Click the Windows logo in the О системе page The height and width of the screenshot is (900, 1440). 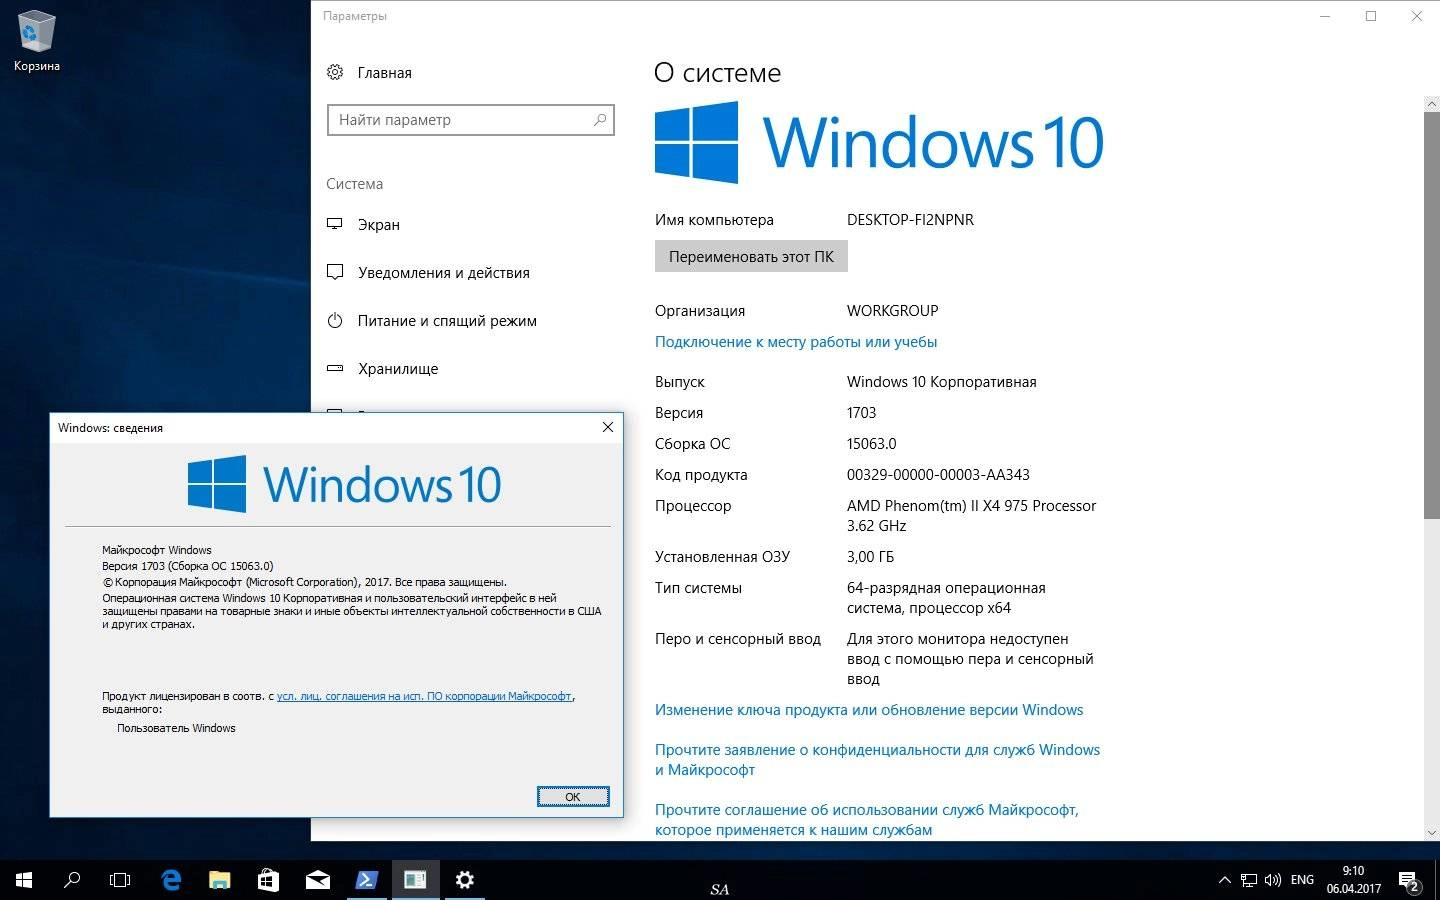pyautogui.click(x=696, y=142)
